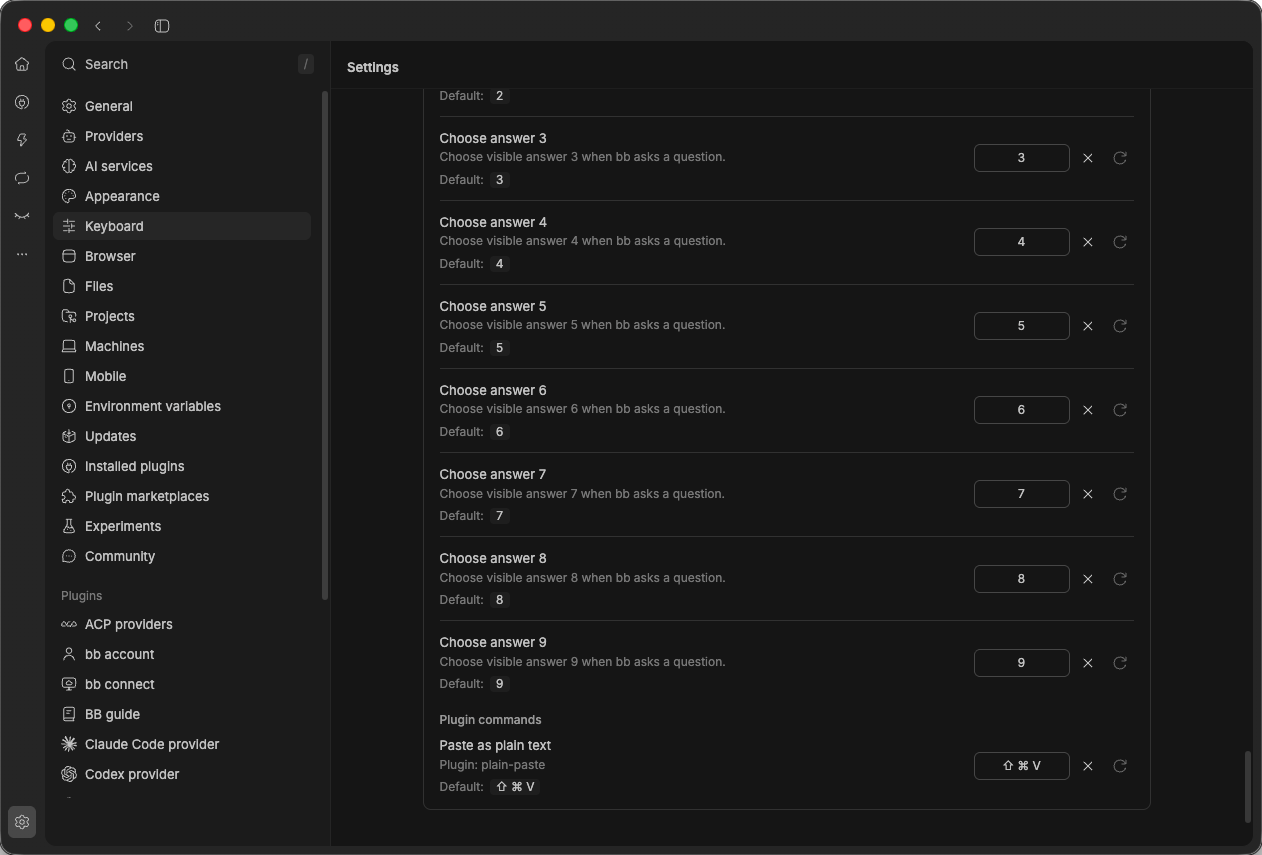Edit shortcut field for Choose answer 8
This screenshot has width=1262, height=855.
click(x=1021, y=579)
